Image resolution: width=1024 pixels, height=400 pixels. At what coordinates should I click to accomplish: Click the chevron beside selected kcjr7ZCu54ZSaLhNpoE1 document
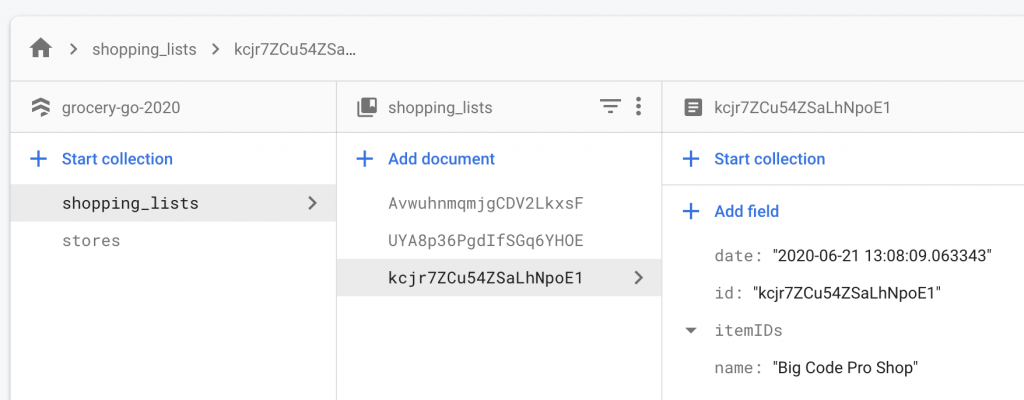639,278
